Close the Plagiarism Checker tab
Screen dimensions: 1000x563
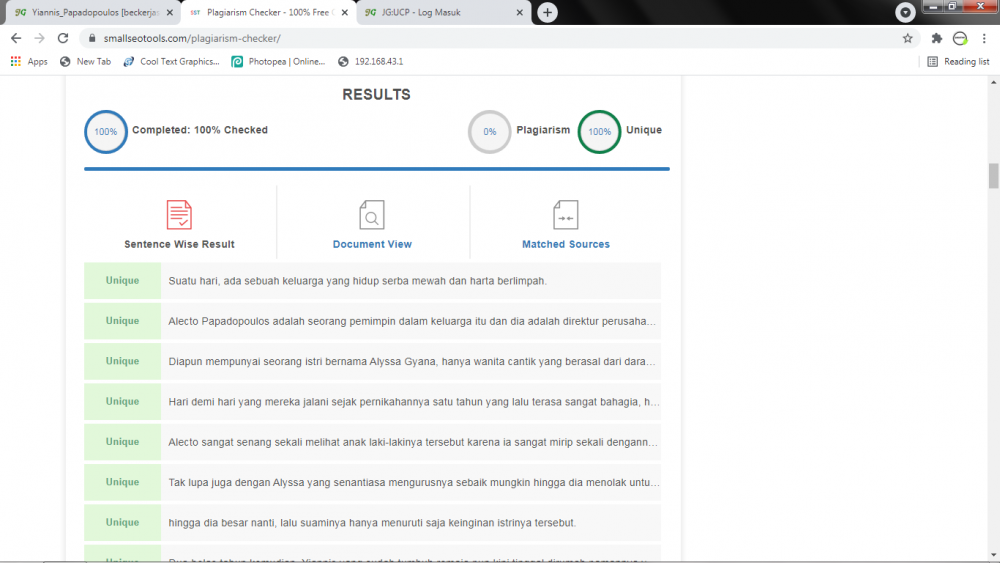coord(345,12)
